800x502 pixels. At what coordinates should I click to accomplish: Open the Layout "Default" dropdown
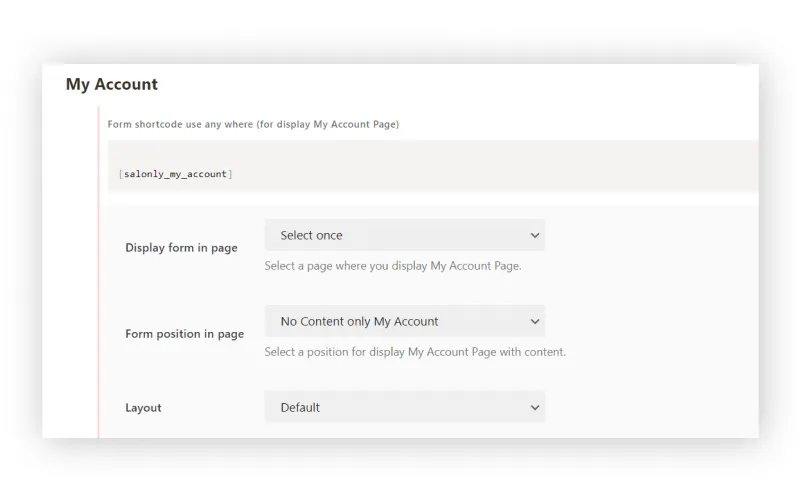(404, 407)
